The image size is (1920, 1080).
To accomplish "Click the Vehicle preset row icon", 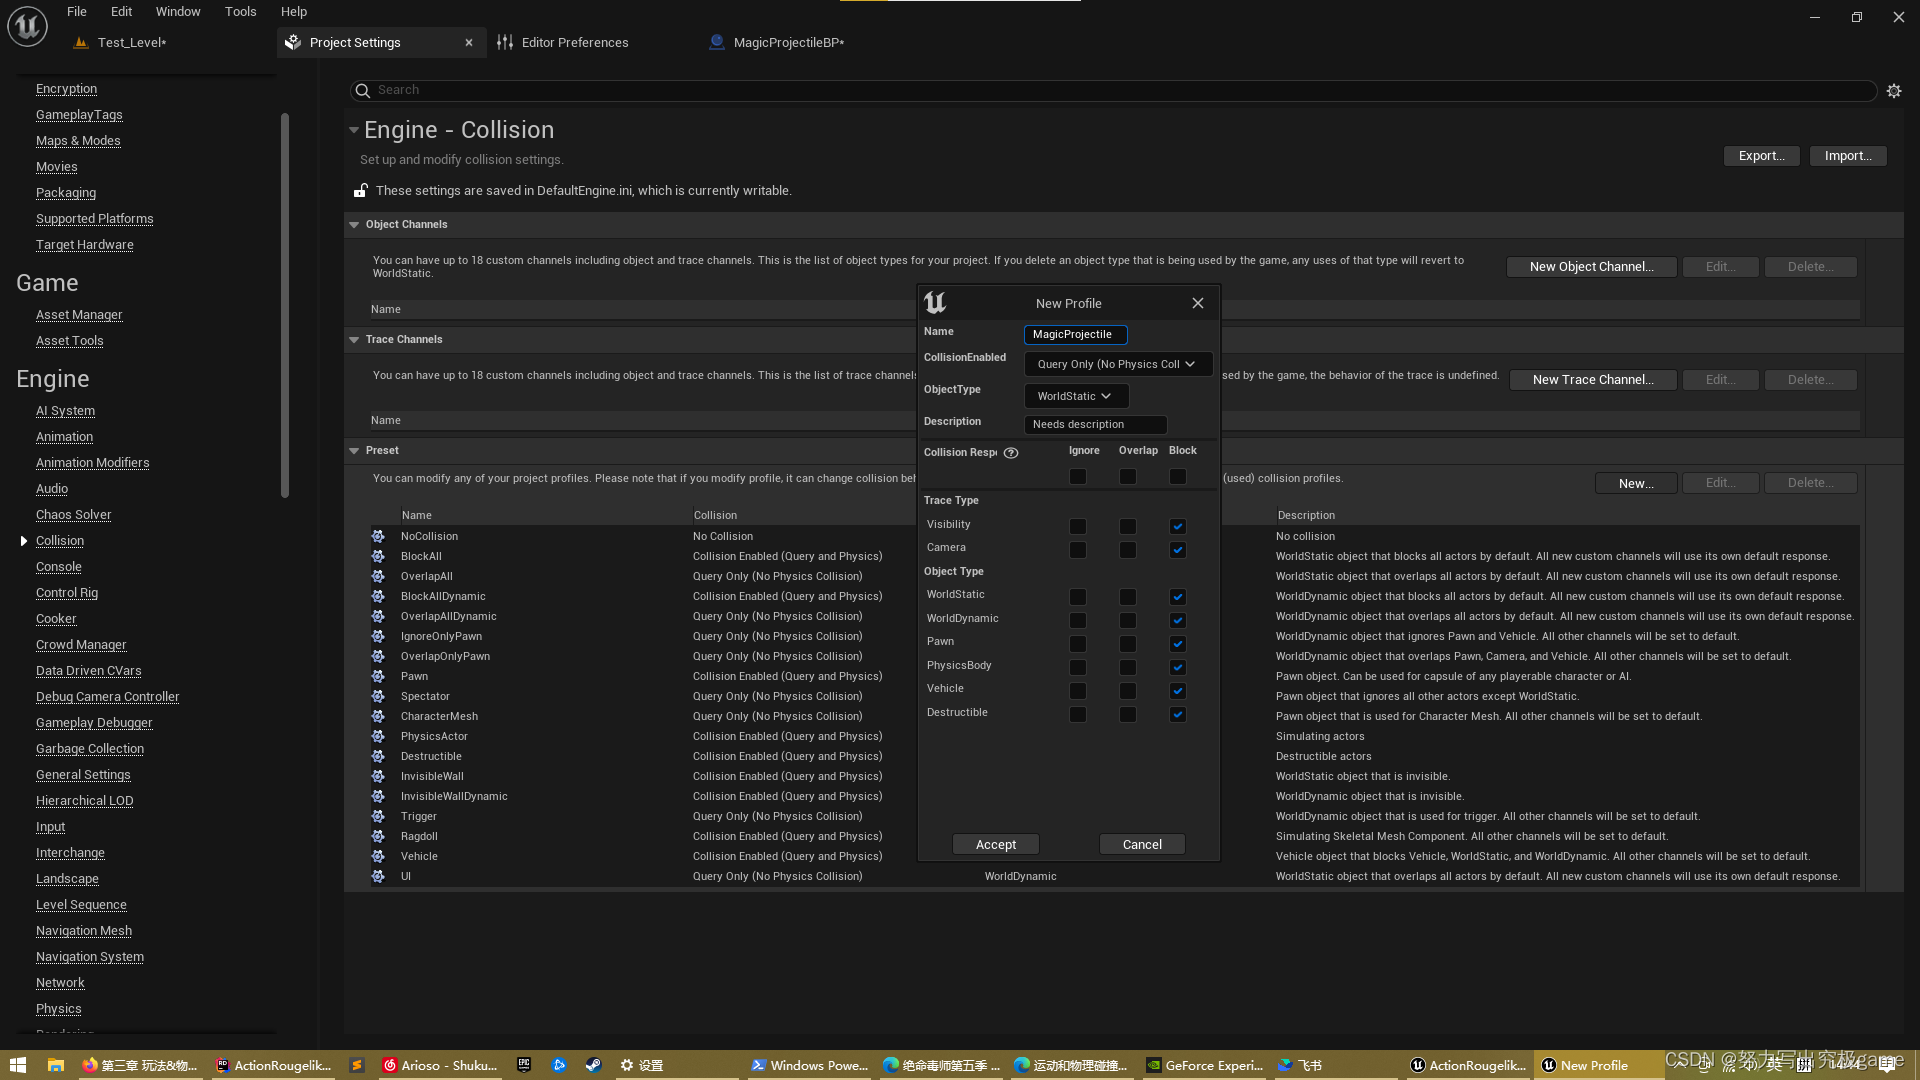I will click(x=378, y=856).
